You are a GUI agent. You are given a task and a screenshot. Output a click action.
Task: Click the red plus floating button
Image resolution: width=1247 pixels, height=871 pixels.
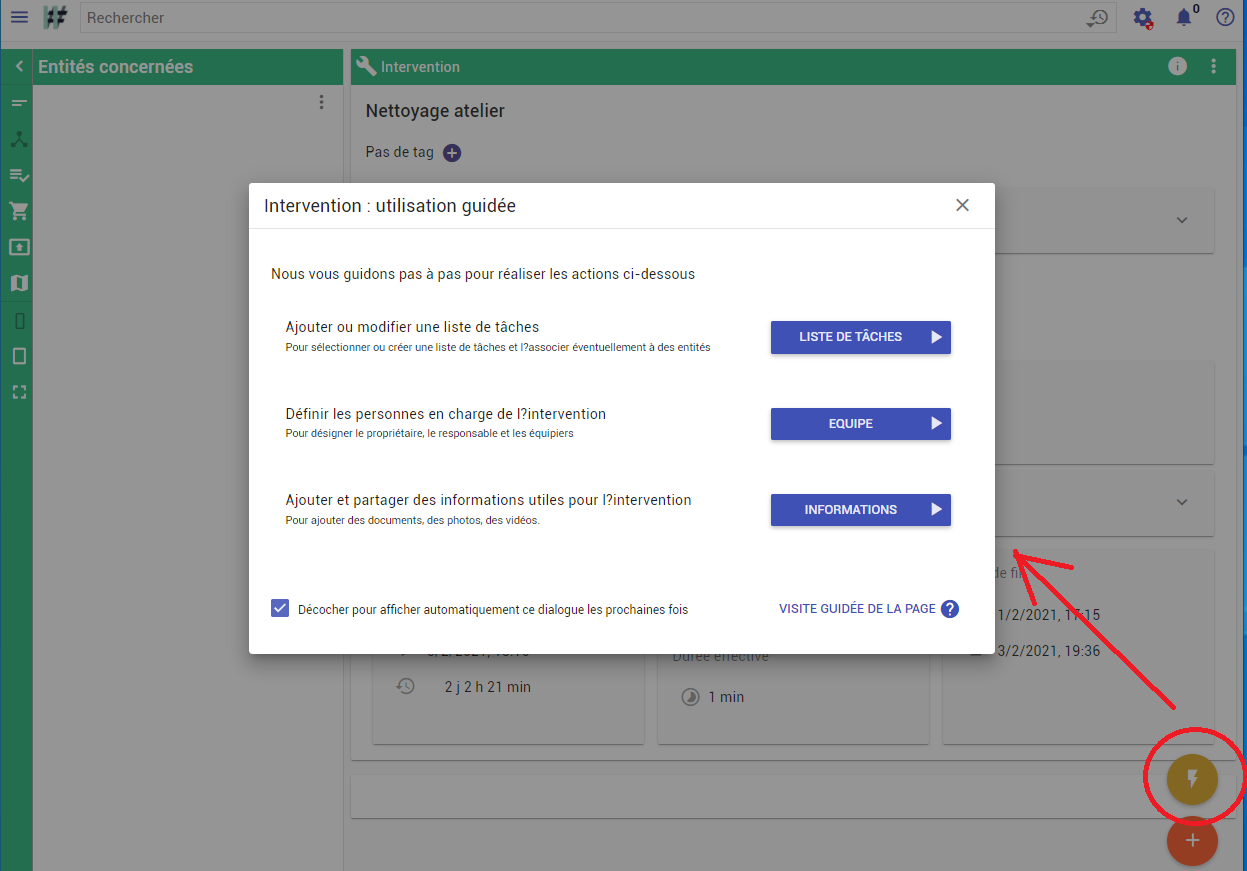click(1192, 841)
